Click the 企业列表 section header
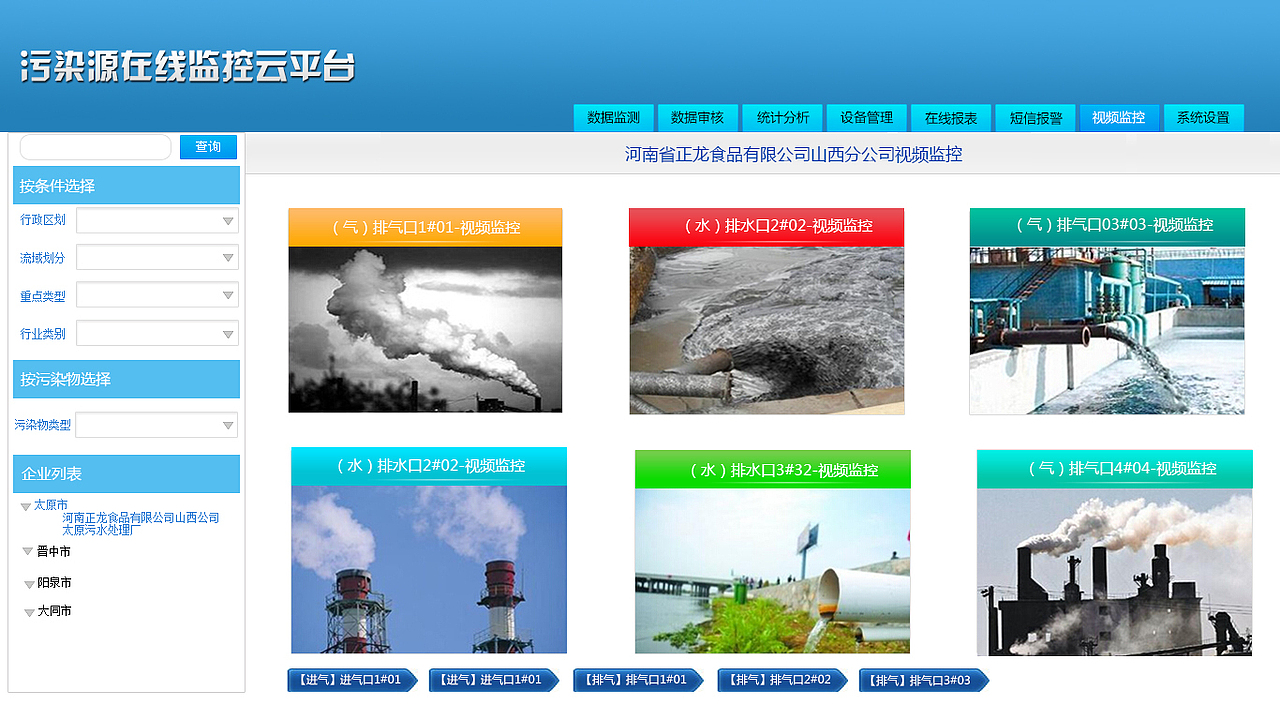Screen dimensions: 1280x720 [x=126, y=474]
